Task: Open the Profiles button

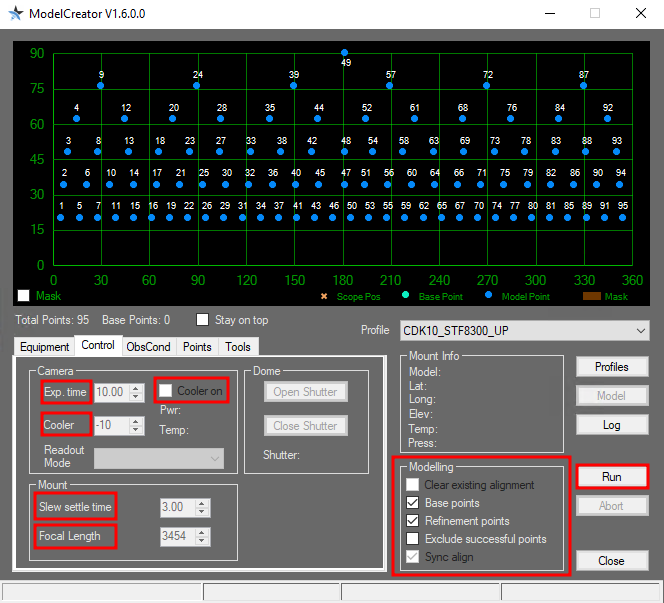Action: (x=611, y=367)
